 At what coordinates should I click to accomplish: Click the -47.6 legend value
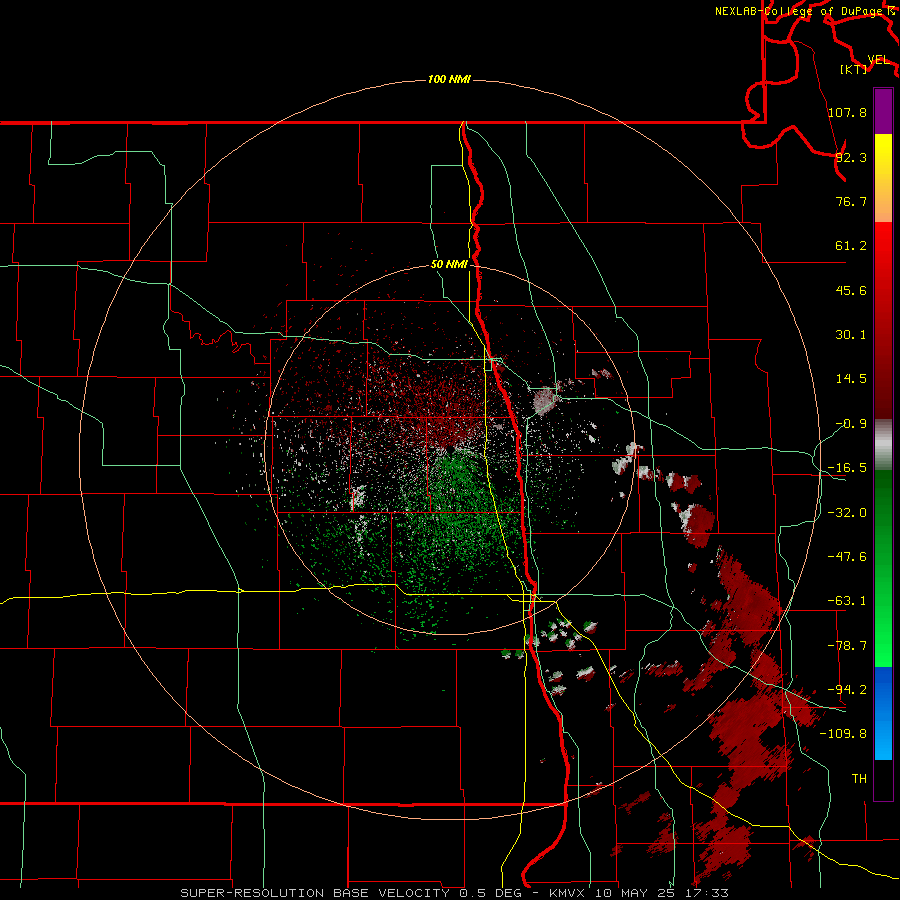pos(847,557)
